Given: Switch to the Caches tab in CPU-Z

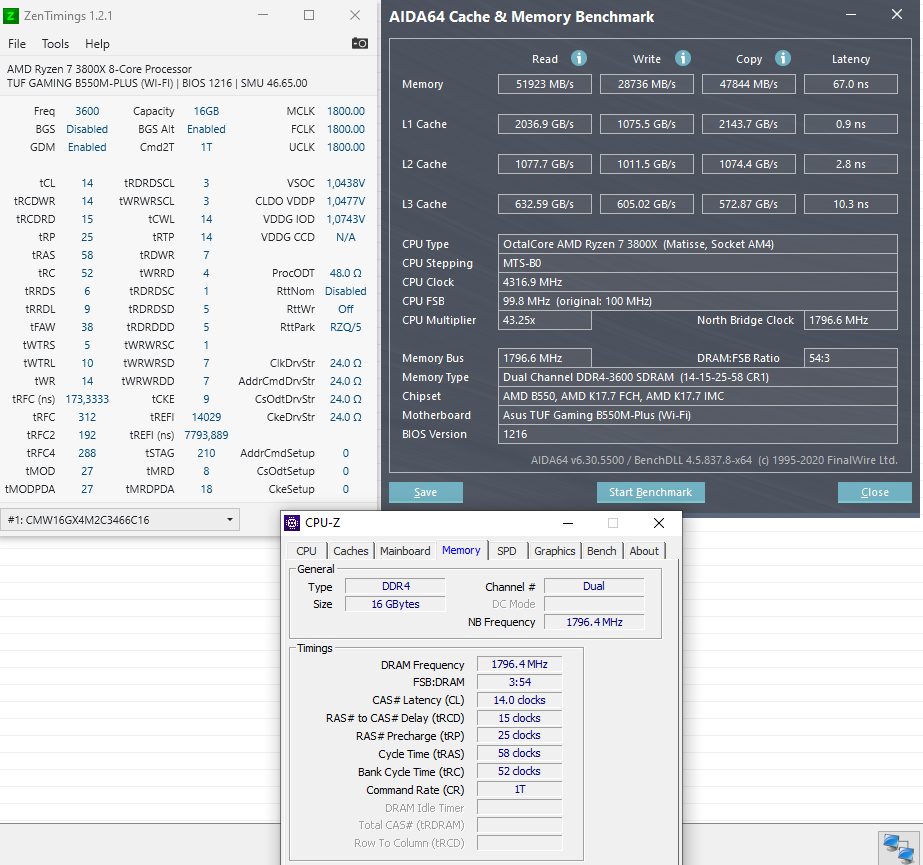Looking at the screenshot, I should (x=351, y=551).
